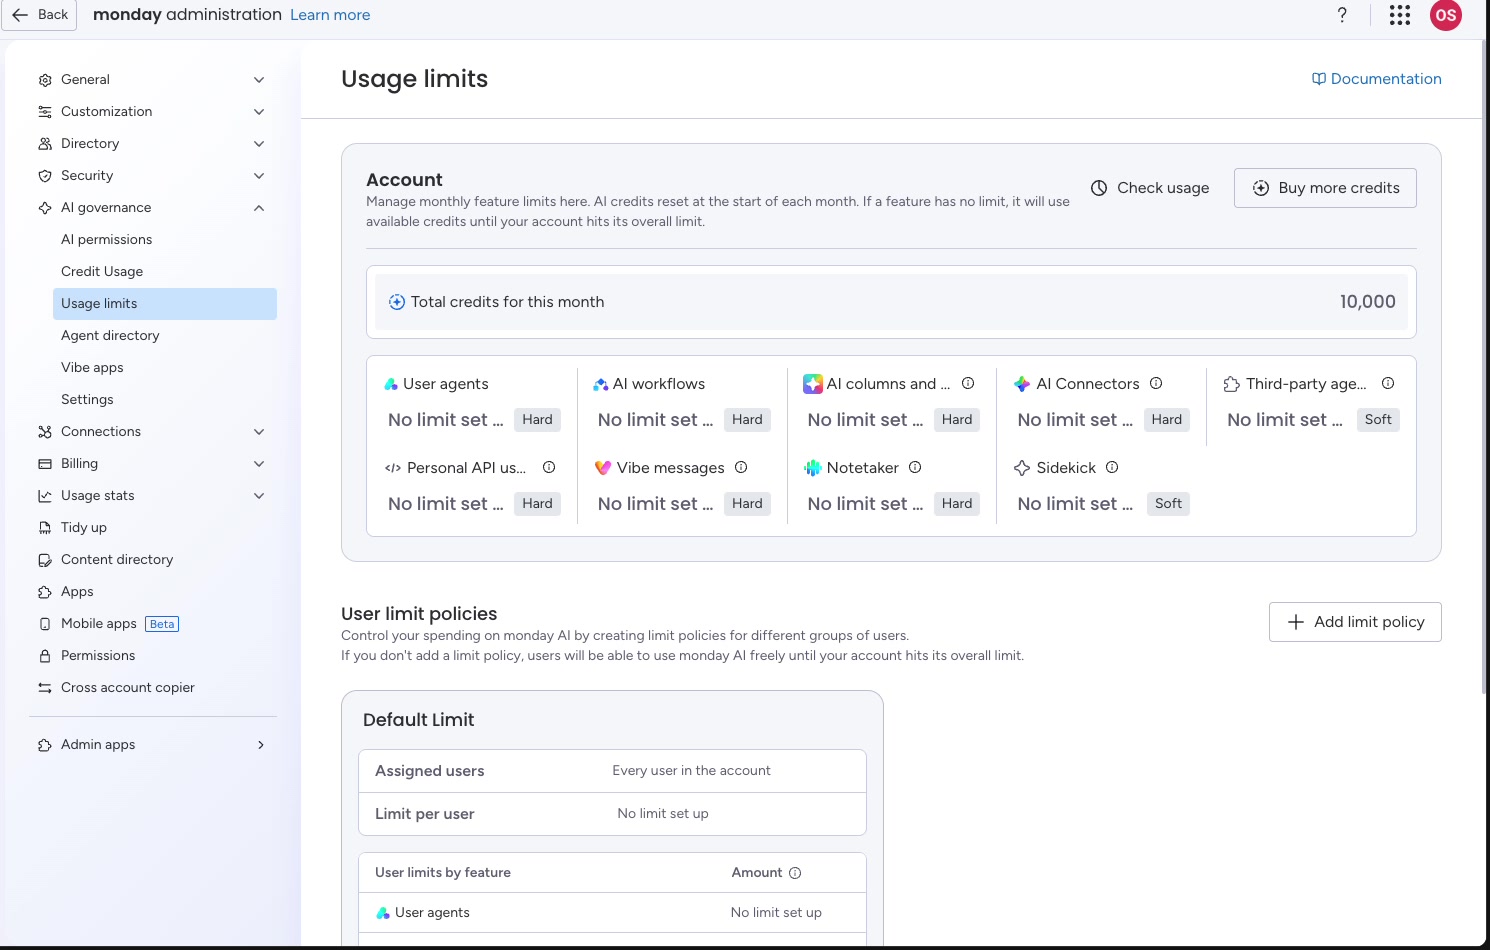Click the Soft badge for Third-party agents

tap(1378, 420)
